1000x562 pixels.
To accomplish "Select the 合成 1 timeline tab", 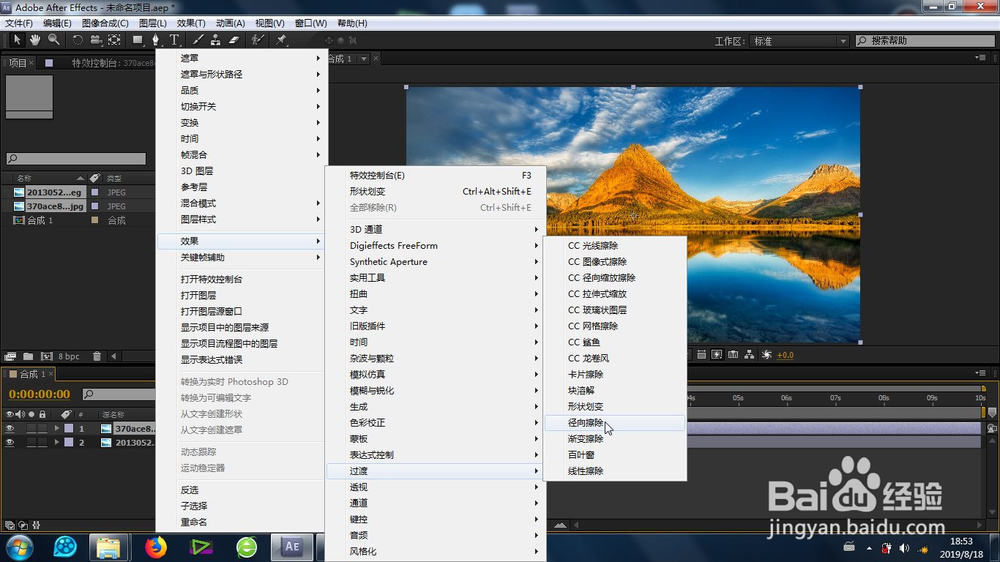I will click(31, 374).
